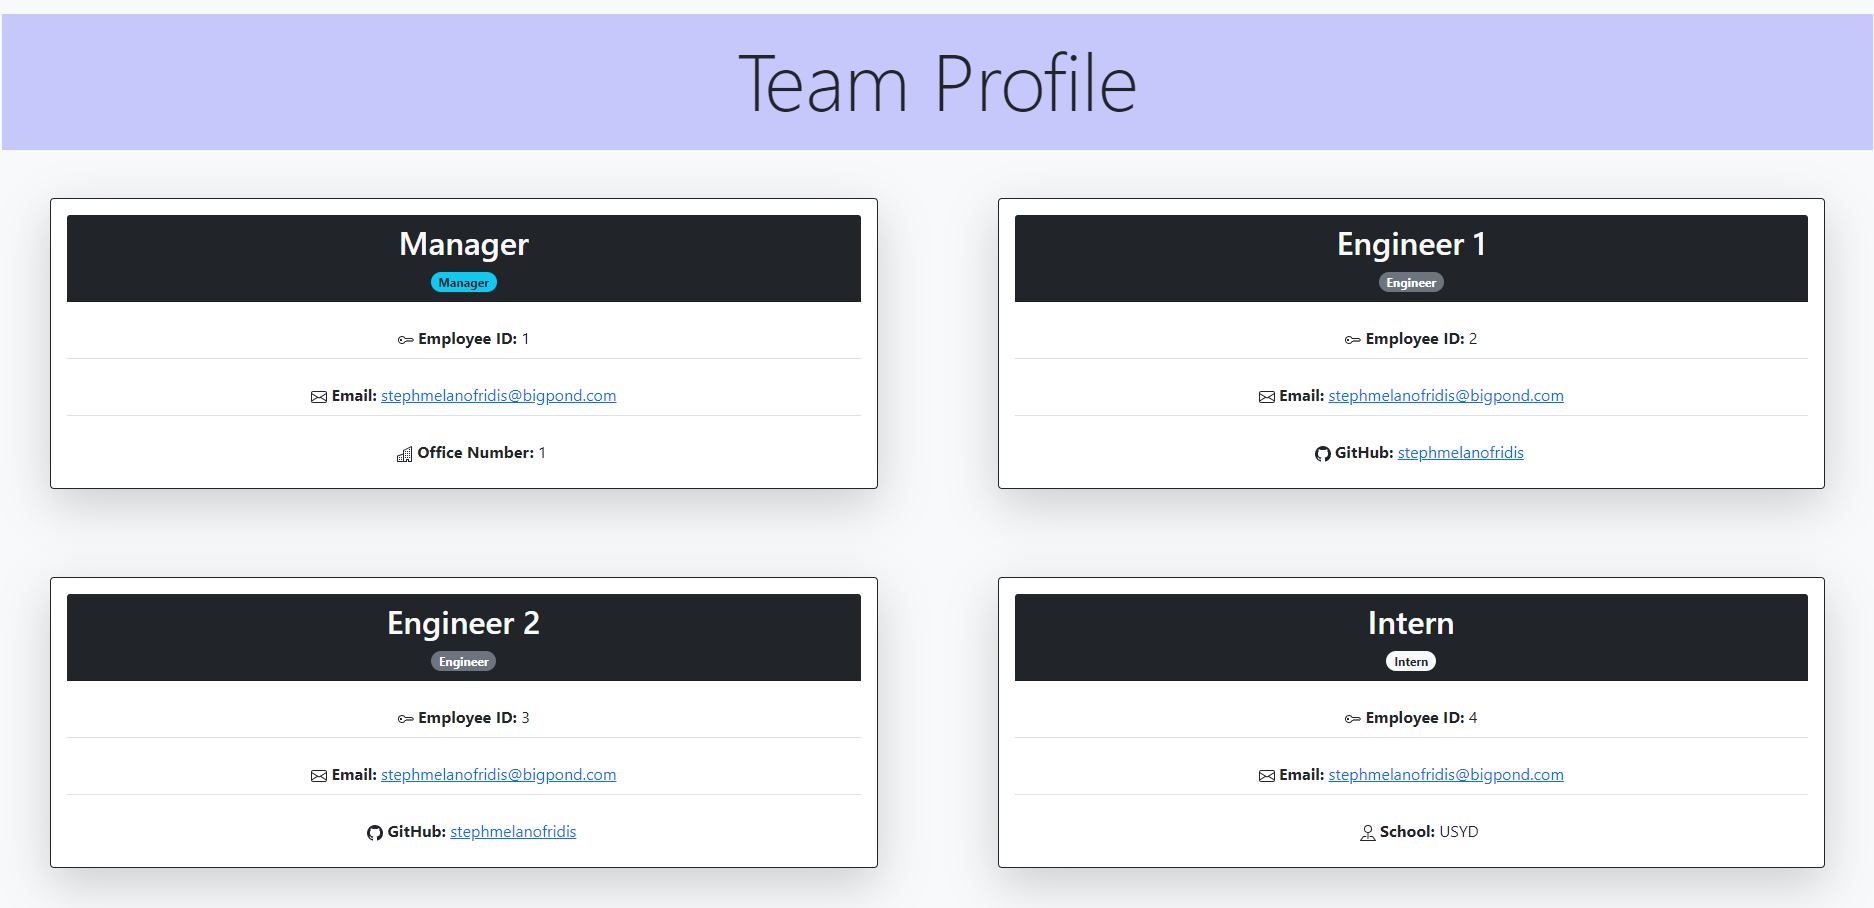The width and height of the screenshot is (1874, 908).
Task: Click the key icon on Intern card
Action: point(1351,718)
